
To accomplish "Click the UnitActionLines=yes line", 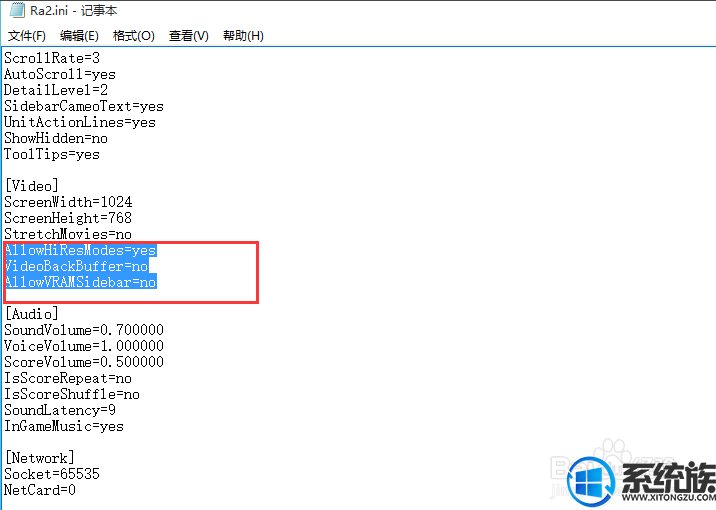I will [x=80, y=122].
